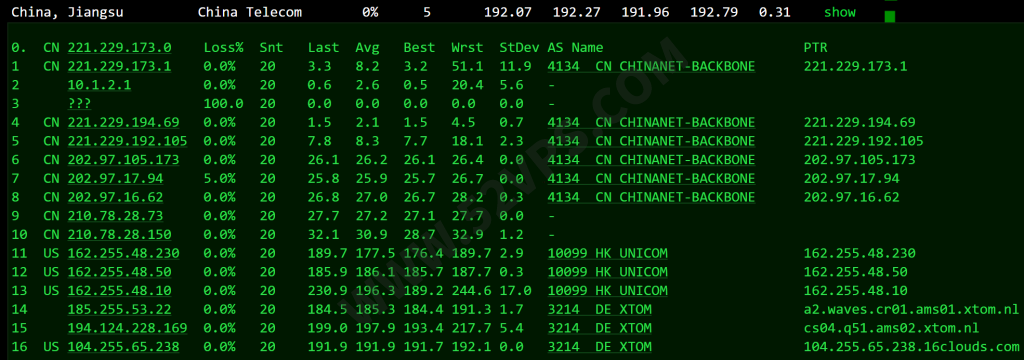
Task: Click AS link 10099 HK UNICOM in hop 11
Action: coord(607,254)
